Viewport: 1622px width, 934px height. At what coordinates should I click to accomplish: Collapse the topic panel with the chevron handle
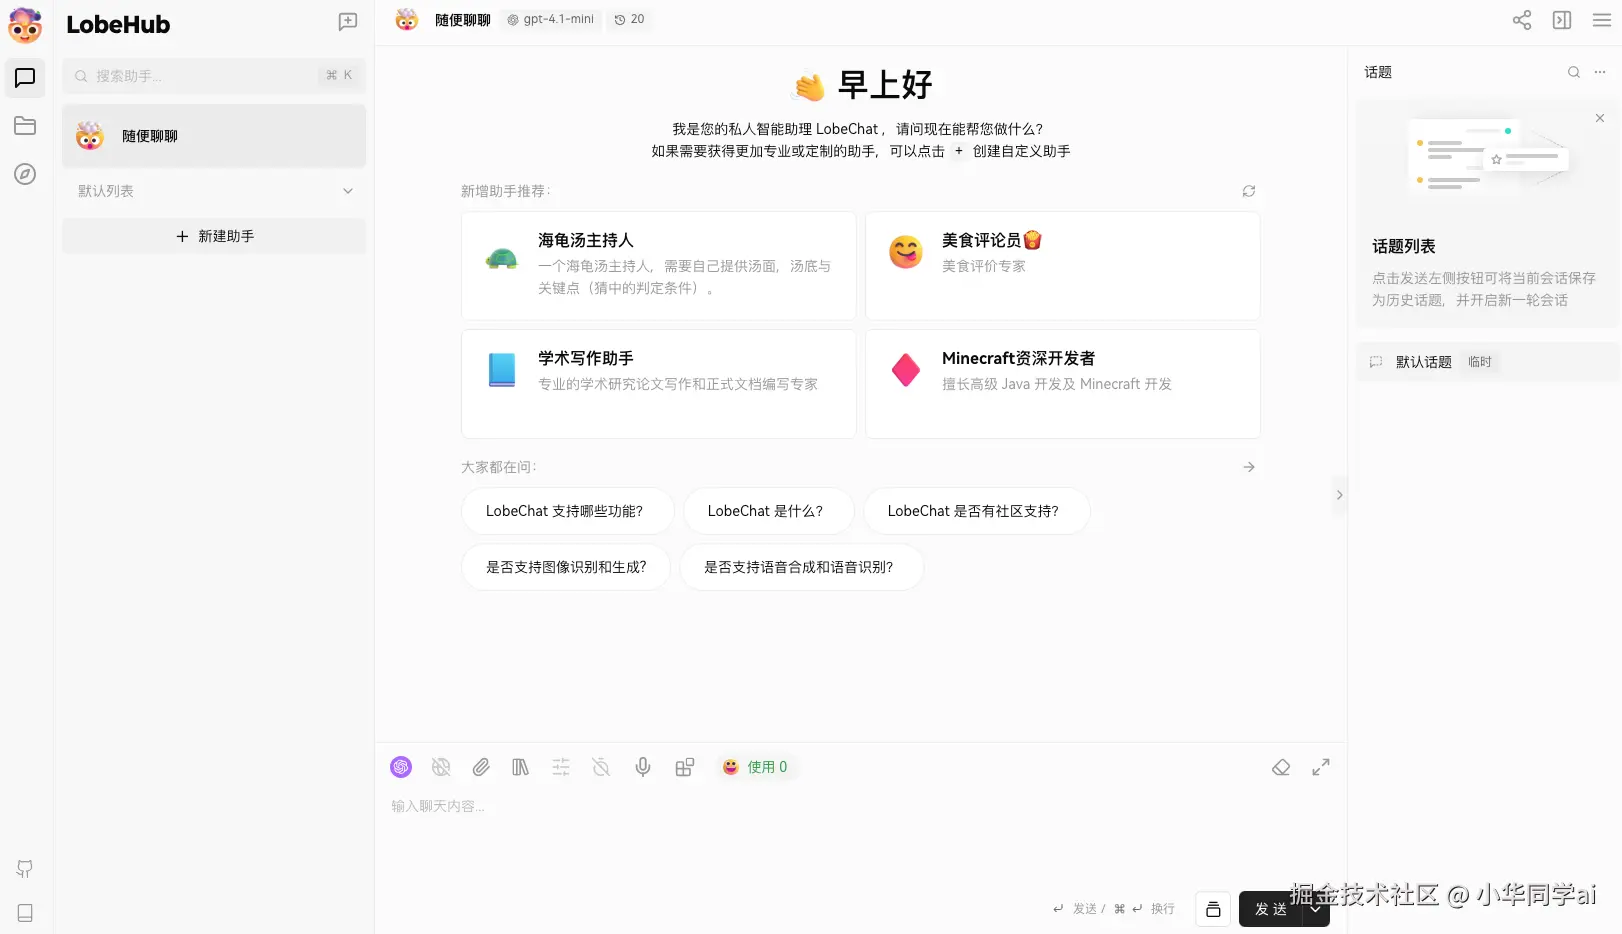[x=1339, y=495]
